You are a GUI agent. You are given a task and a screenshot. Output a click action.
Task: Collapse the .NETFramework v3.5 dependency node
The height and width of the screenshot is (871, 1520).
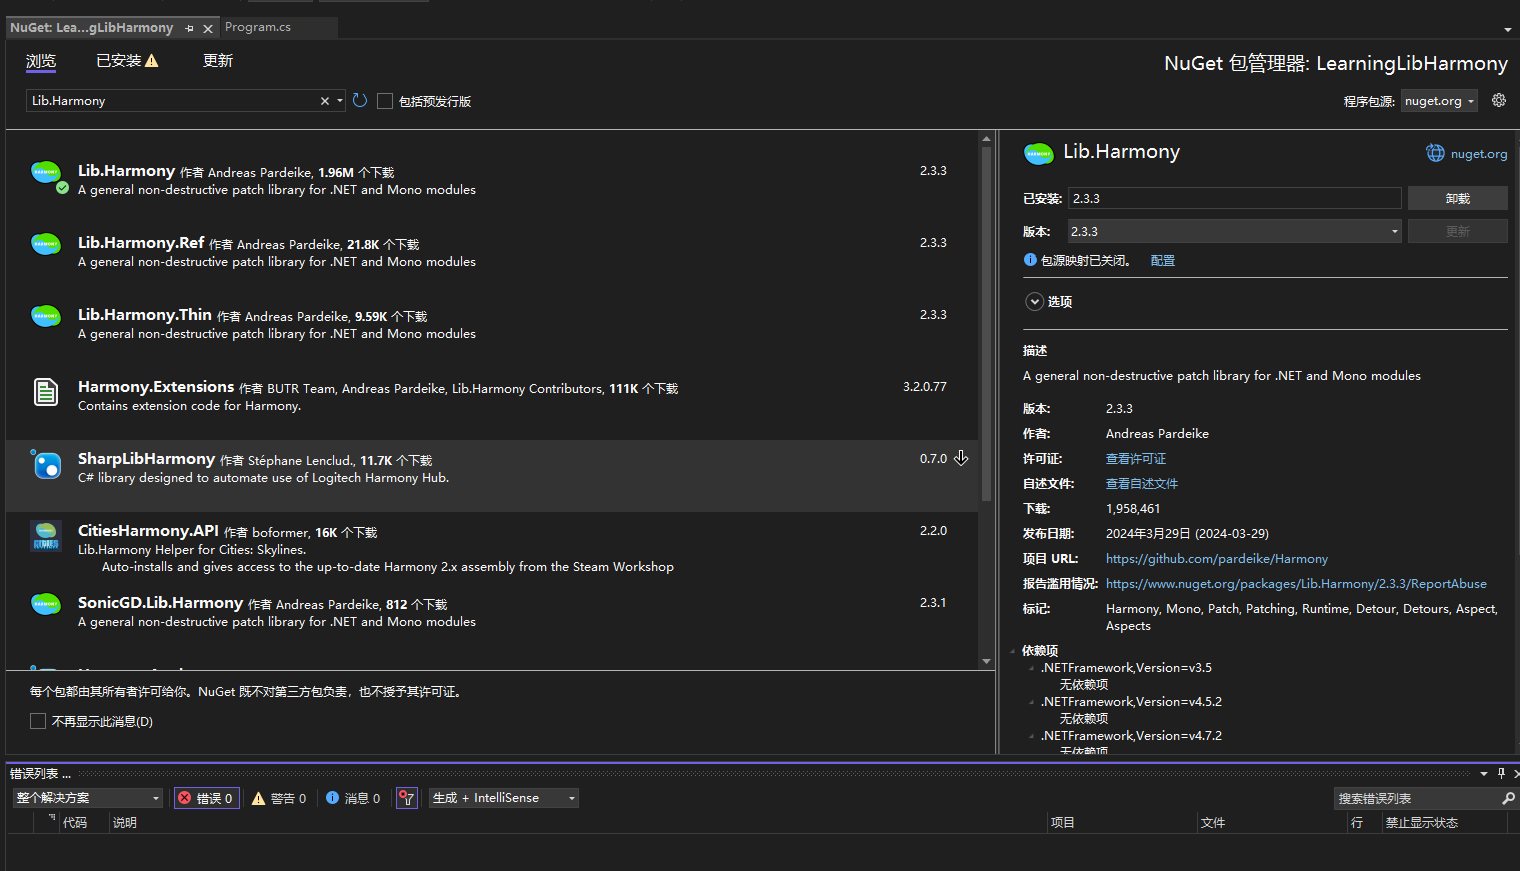[1032, 668]
